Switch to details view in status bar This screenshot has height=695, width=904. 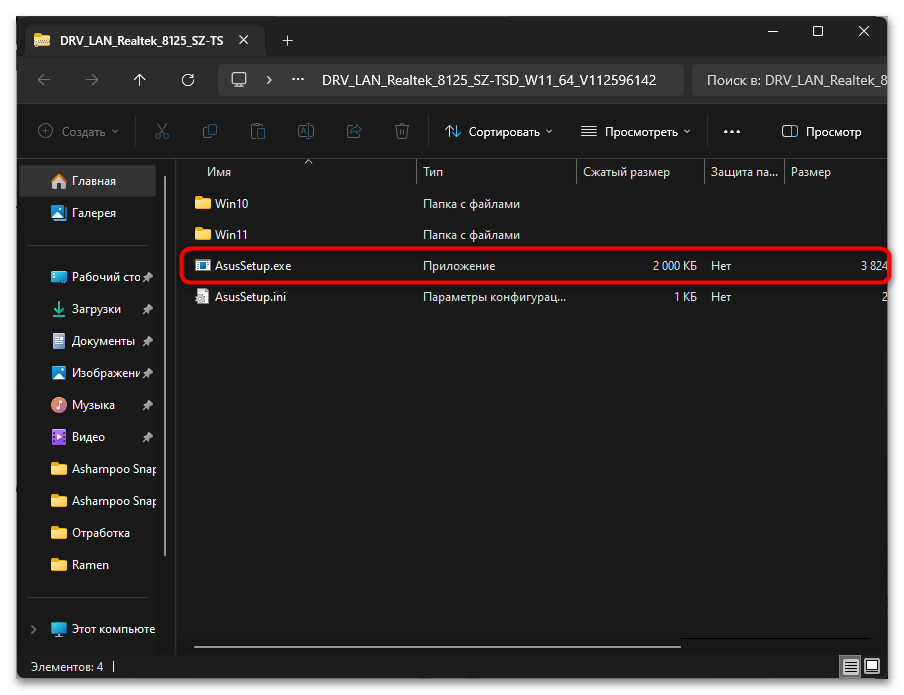tap(850, 667)
